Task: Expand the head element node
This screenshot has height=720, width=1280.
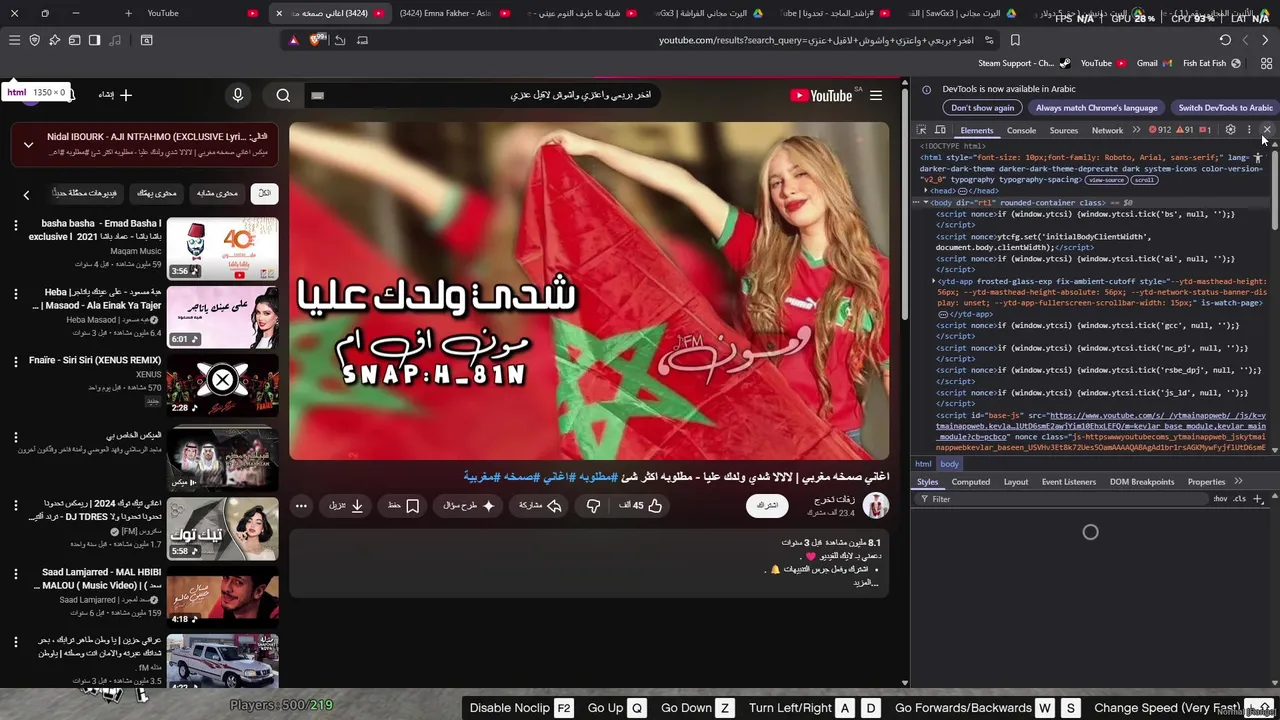Action: [926, 191]
